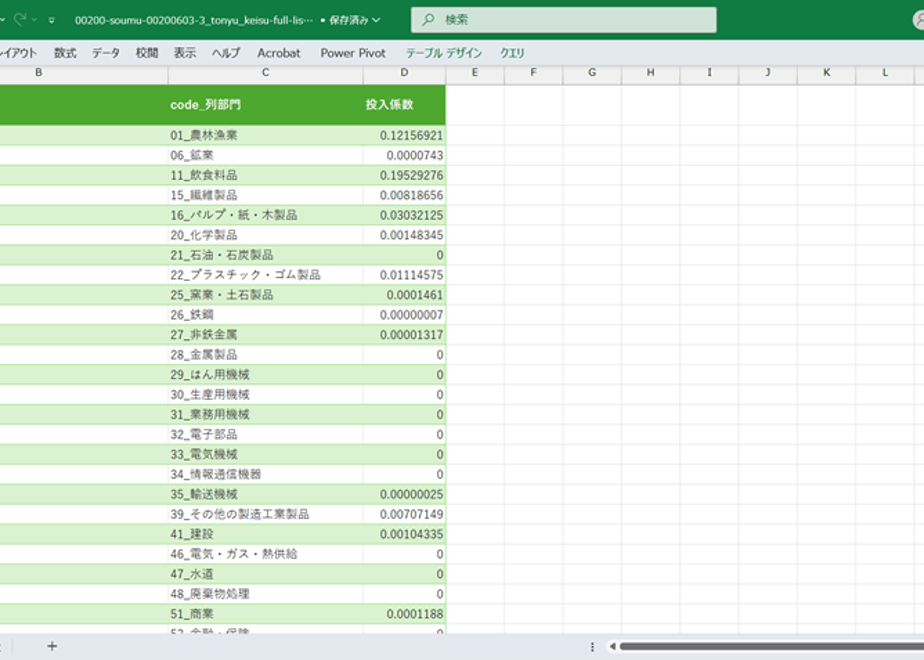Select the cell with value 0.00148345
The image size is (924, 660).
(x=404, y=235)
